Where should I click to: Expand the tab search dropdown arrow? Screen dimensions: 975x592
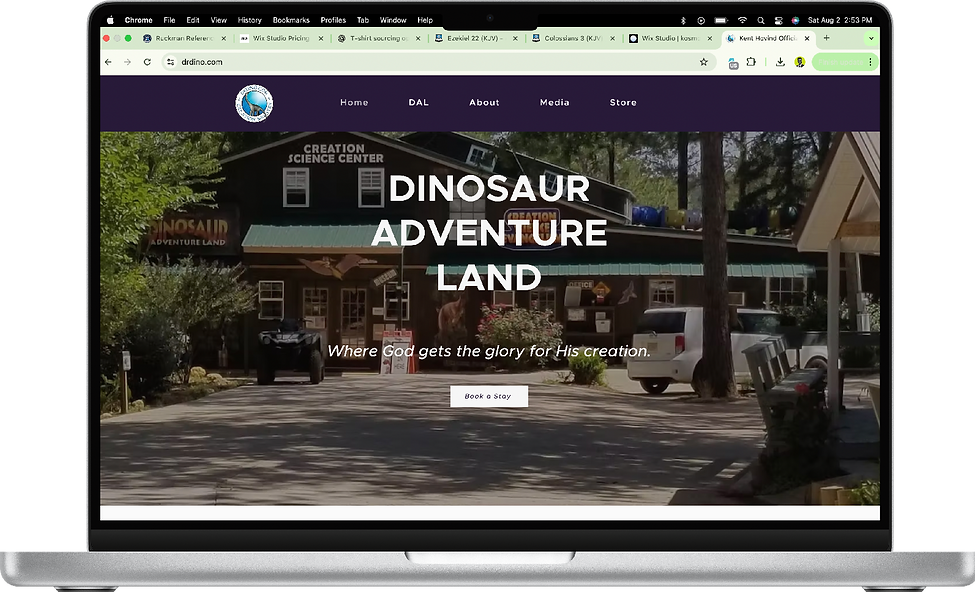coord(871,38)
